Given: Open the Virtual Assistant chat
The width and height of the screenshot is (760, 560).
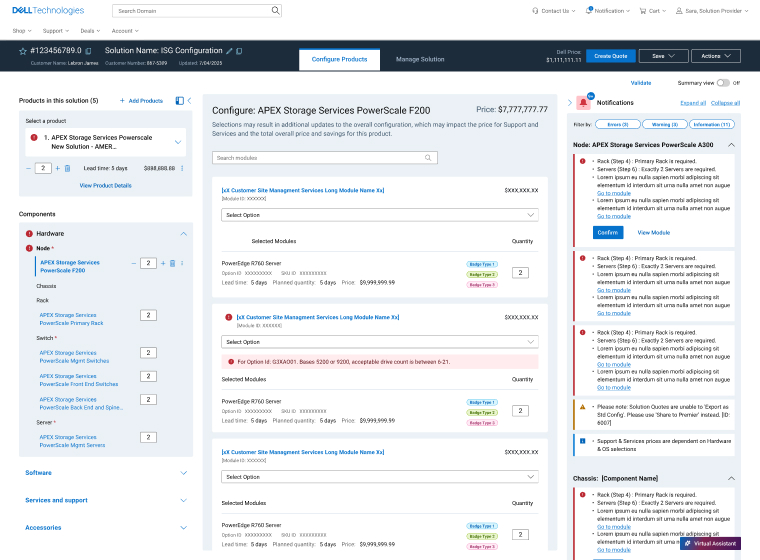Looking at the screenshot, I should (710, 544).
